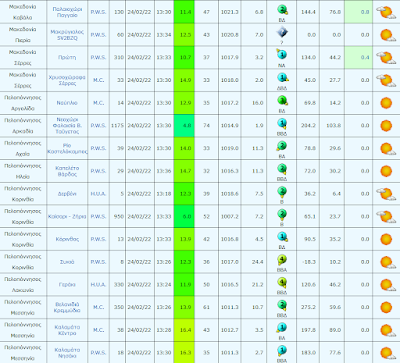
Task: Click the wind icon in Ρίο Καστελλόκαμπος row
Action: pyautogui.click(x=282, y=146)
